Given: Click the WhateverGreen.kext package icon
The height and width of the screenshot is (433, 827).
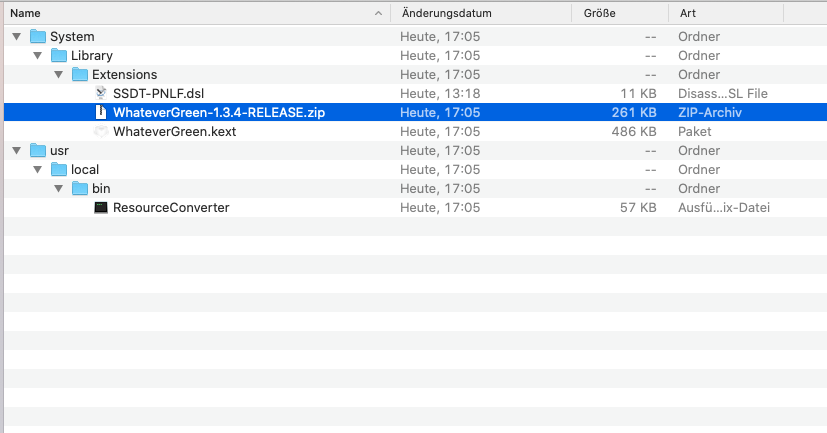Looking at the screenshot, I should (x=100, y=132).
